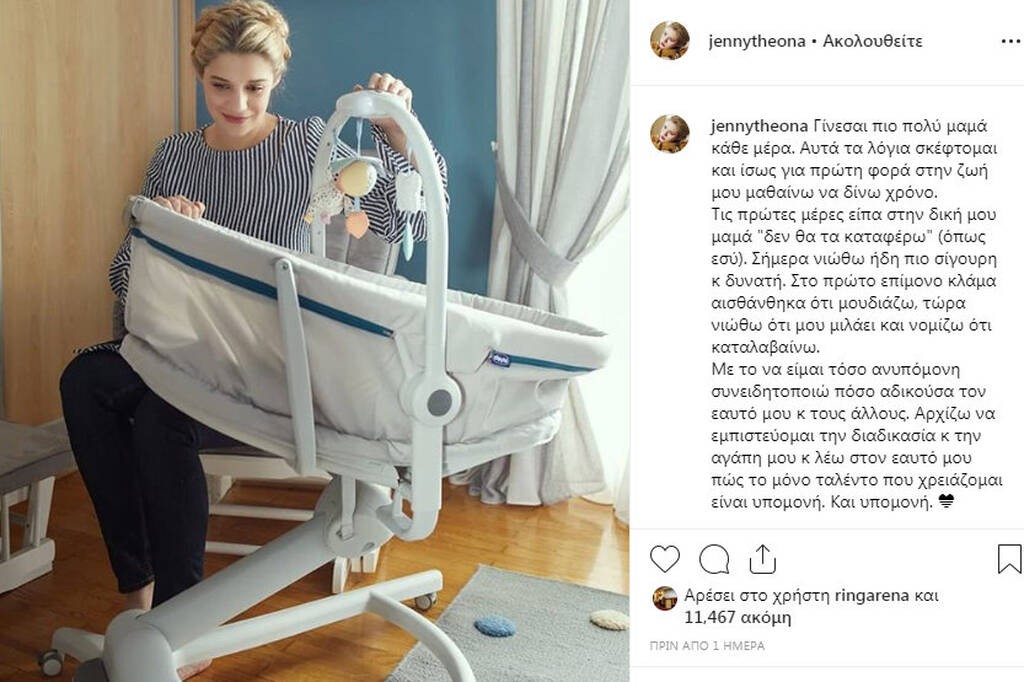This screenshot has height=682, width=1024.
Task: Open the ΠΡΙΝ ΑΠΟ 1 ΗΜΕΡΑ timestamp
Action: (707, 645)
